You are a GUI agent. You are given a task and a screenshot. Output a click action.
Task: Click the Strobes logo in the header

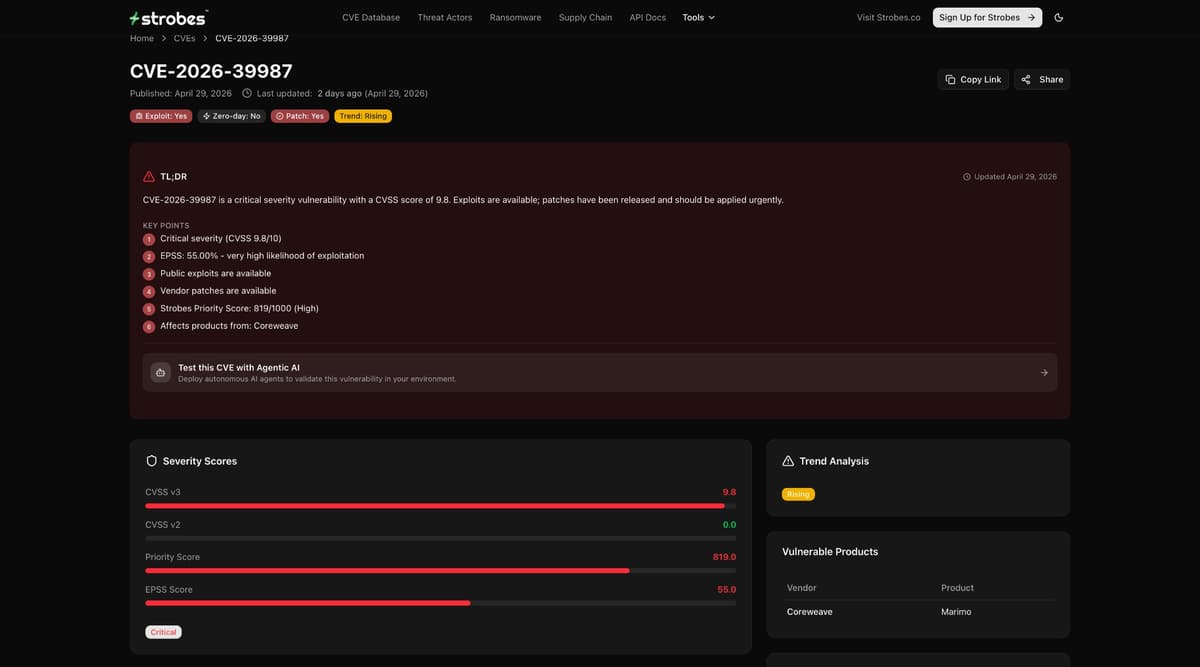(x=168, y=18)
